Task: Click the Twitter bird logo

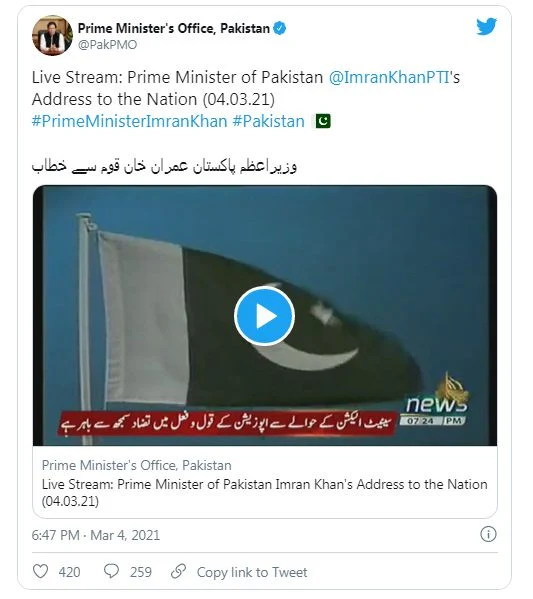Action: tap(486, 26)
